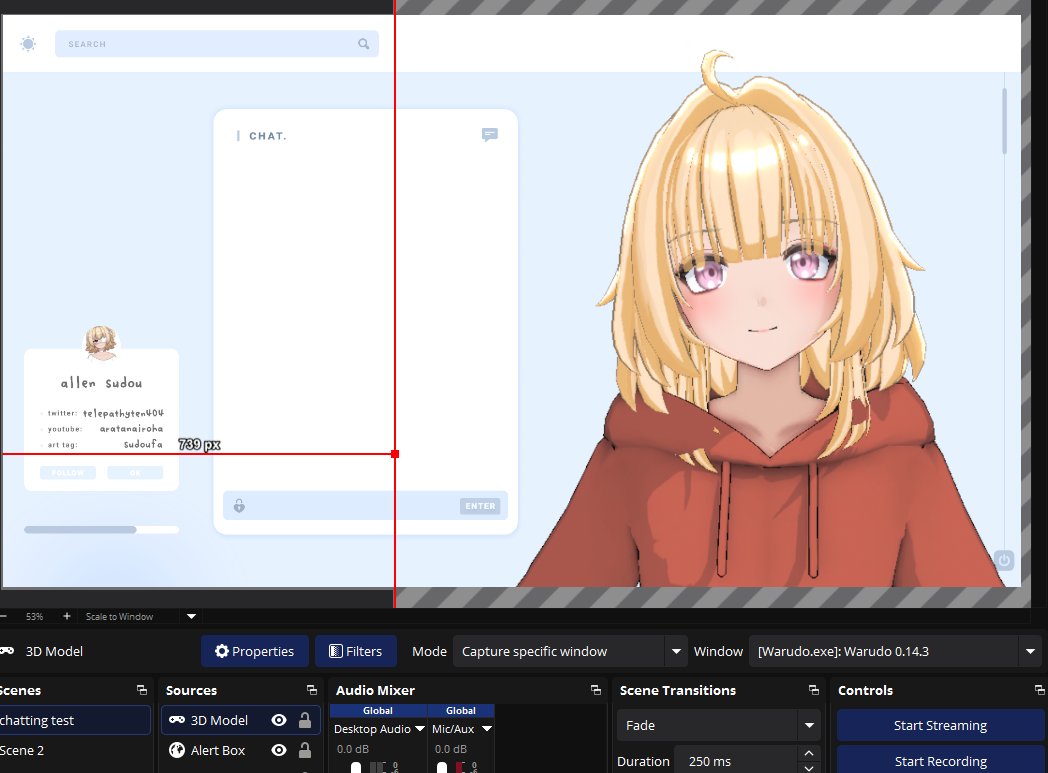Click the sun theme icon in preview
1048x773 pixels.
[x=28, y=44]
